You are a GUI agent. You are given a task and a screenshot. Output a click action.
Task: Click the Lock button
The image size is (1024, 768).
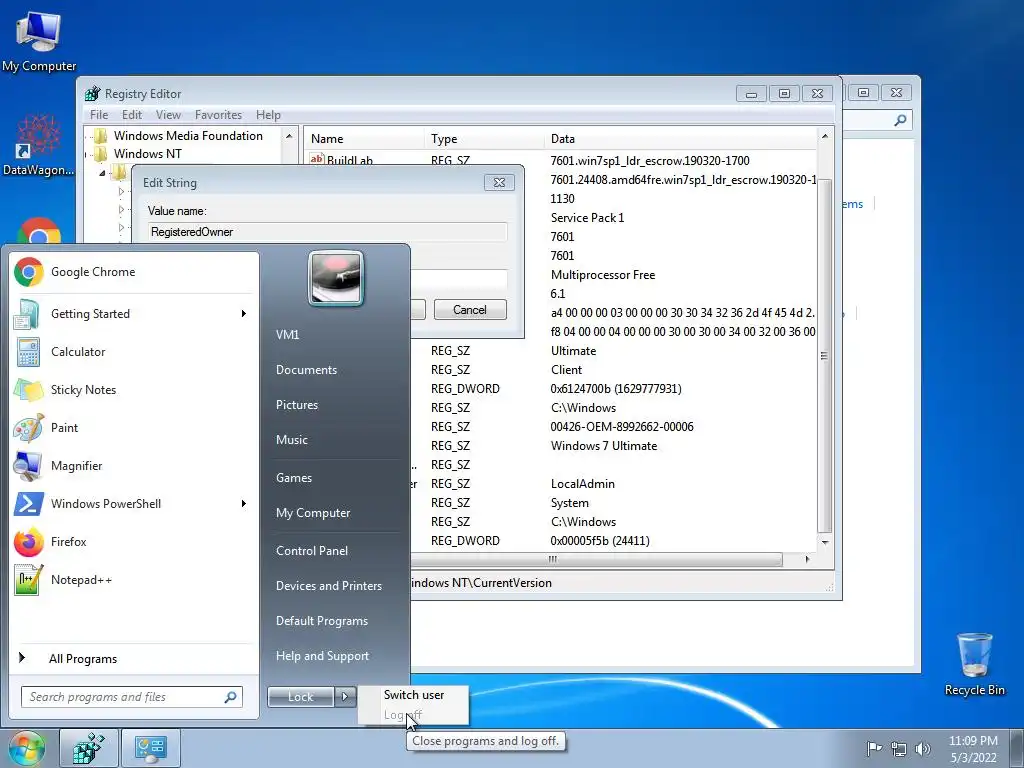pos(300,697)
